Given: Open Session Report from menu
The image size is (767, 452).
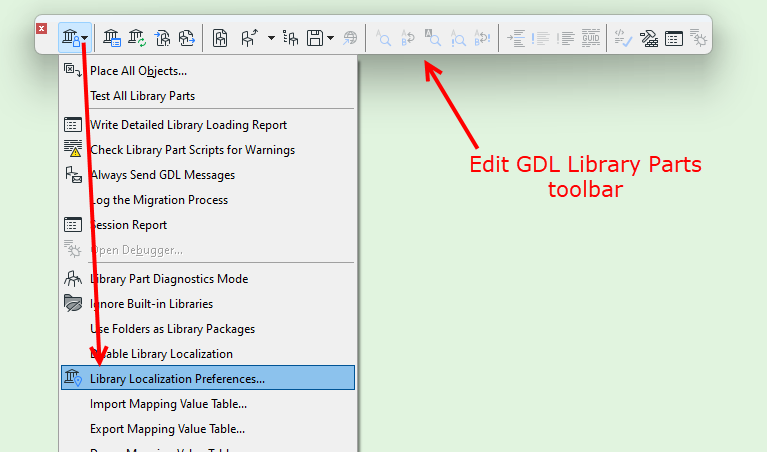Looking at the screenshot, I should point(207,225).
